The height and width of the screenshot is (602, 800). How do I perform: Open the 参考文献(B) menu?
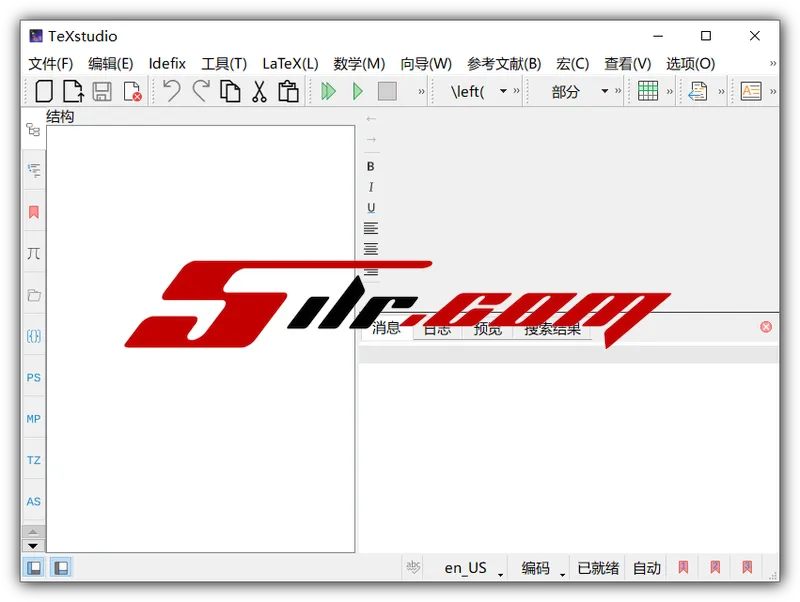[x=504, y=64]
